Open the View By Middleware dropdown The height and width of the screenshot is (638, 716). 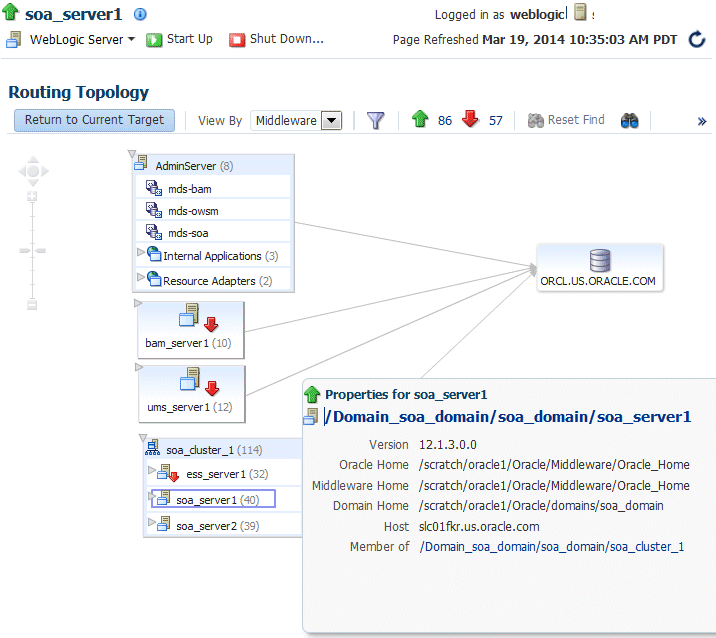pyautogui.click(x=332, y=121)
